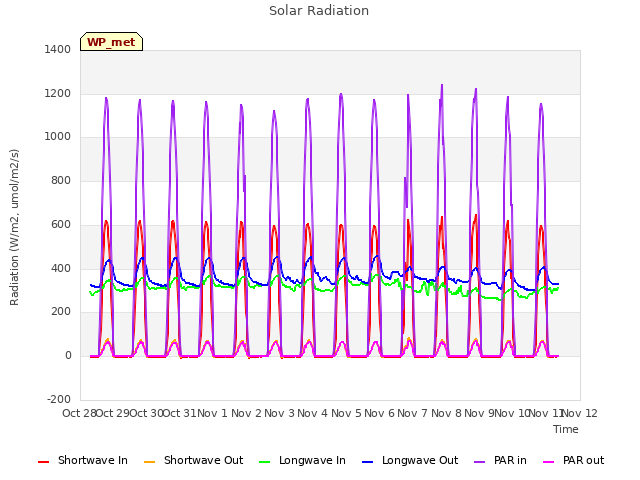This screenshot has width=640, height=480.
Task: Toggle the Shortwave In legend entry
Action: [83, 460]
